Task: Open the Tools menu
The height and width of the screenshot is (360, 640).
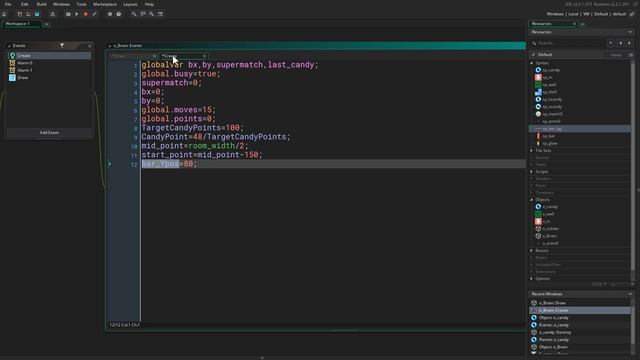Action: [81, 4]
